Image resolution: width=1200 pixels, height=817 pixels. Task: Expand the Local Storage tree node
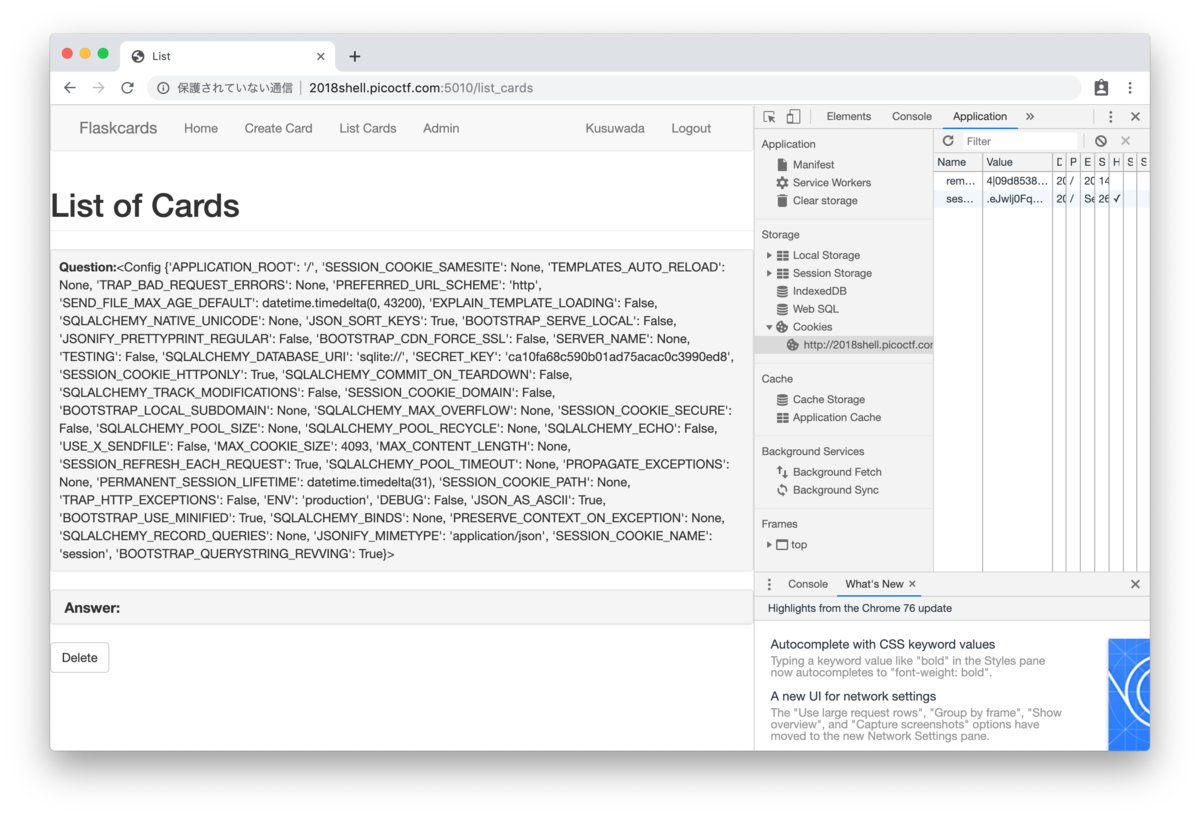pyautogui.click(x=769, y=256)
